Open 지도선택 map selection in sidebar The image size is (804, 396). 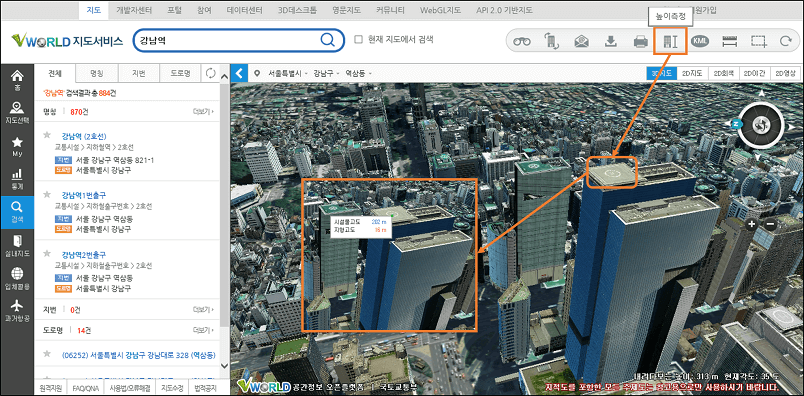pos(17,113)
